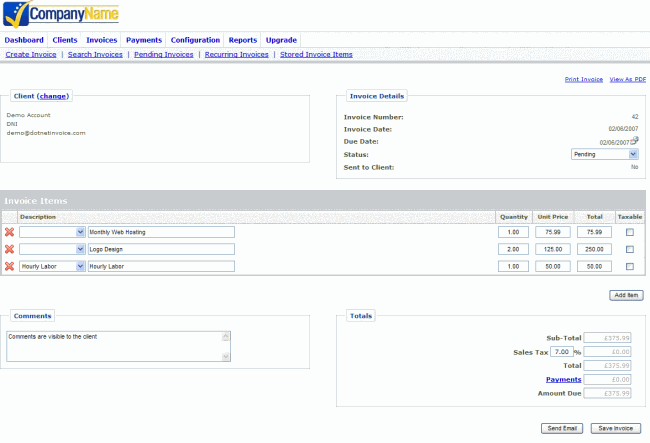Screen dimensions: 650x443
Task: Mark Monthly Web Hosting as taxable
Action: click(630, 232)
